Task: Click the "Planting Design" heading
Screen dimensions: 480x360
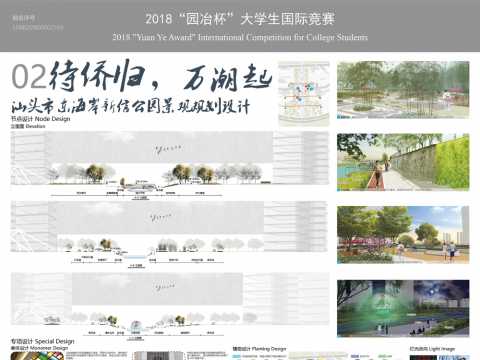Action: click(259, 349)
